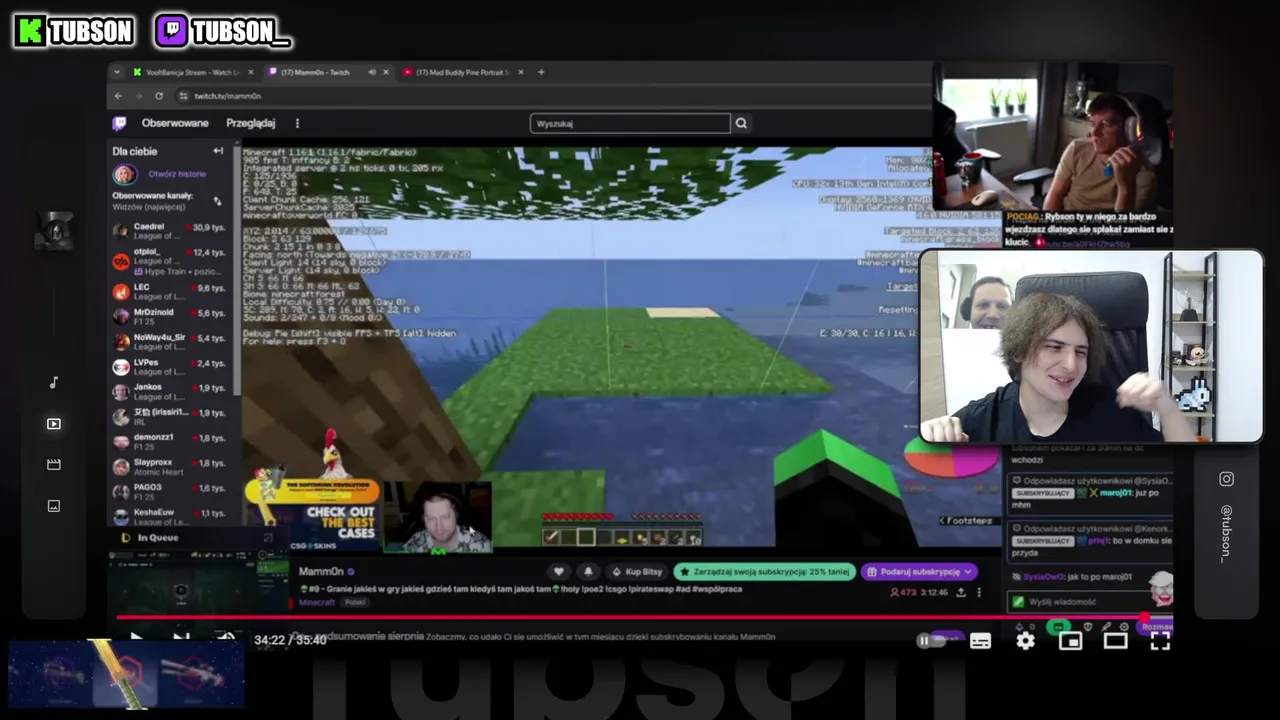Close the VooltBanicja Stream tab
1280x720 pixels.
pyautogui.click(x=250, y=72)
